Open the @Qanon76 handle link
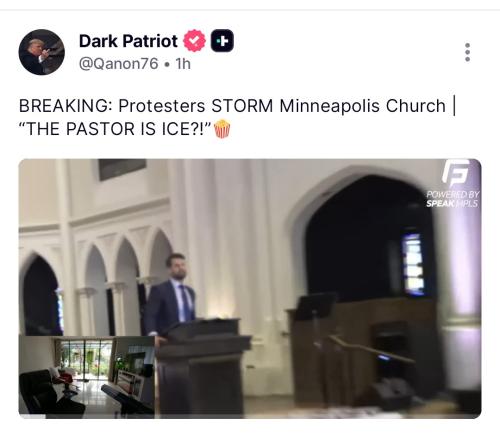500x437 pixels. 119,63
